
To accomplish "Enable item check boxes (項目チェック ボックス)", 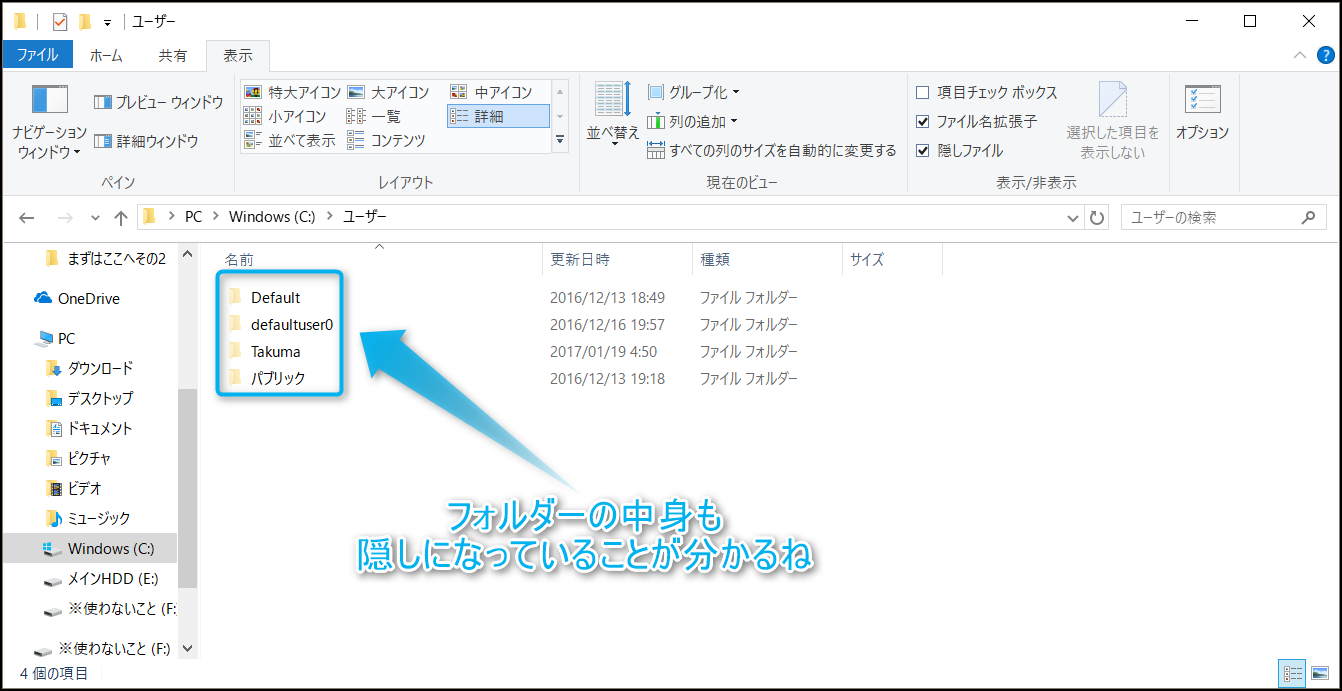I will pyautogui.click(x=923, y=92).
